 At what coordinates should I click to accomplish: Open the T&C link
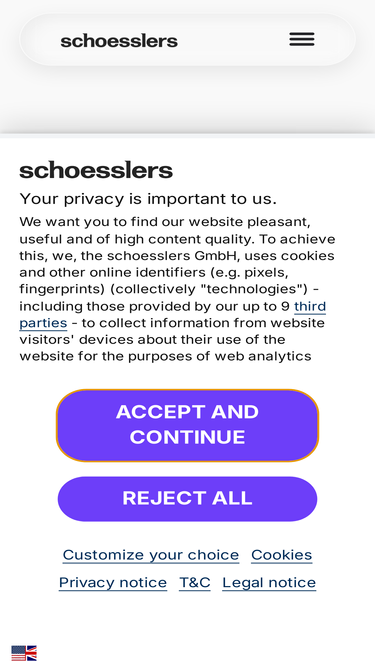pyautogui.click(x=195, y=582)
